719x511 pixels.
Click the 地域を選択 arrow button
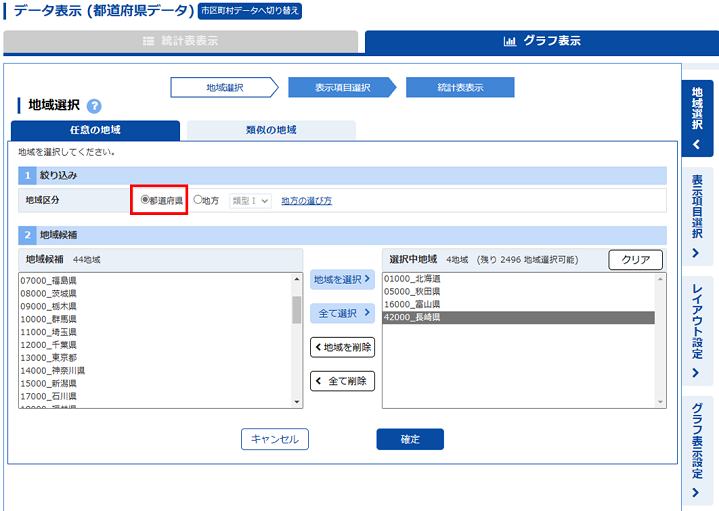point(342,280)
